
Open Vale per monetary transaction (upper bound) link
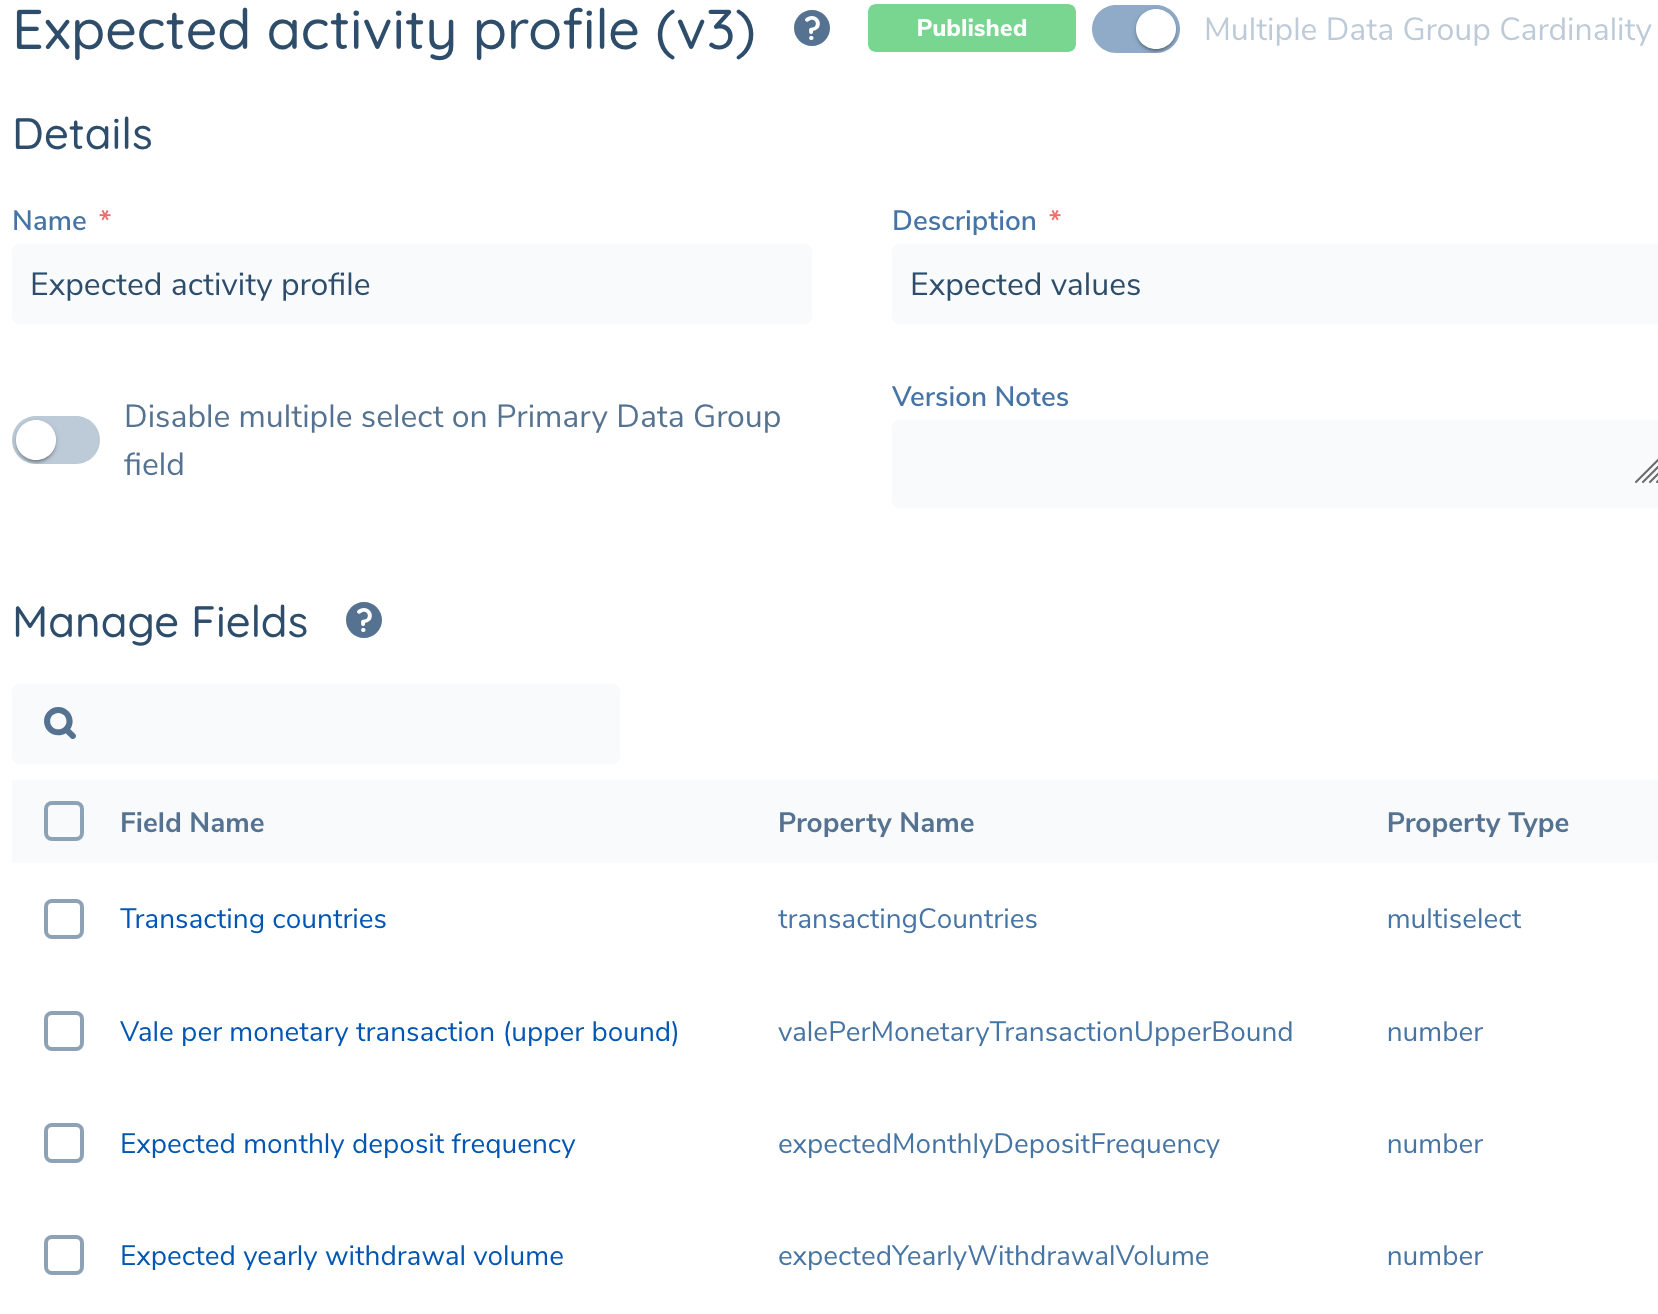(399, 1031)
